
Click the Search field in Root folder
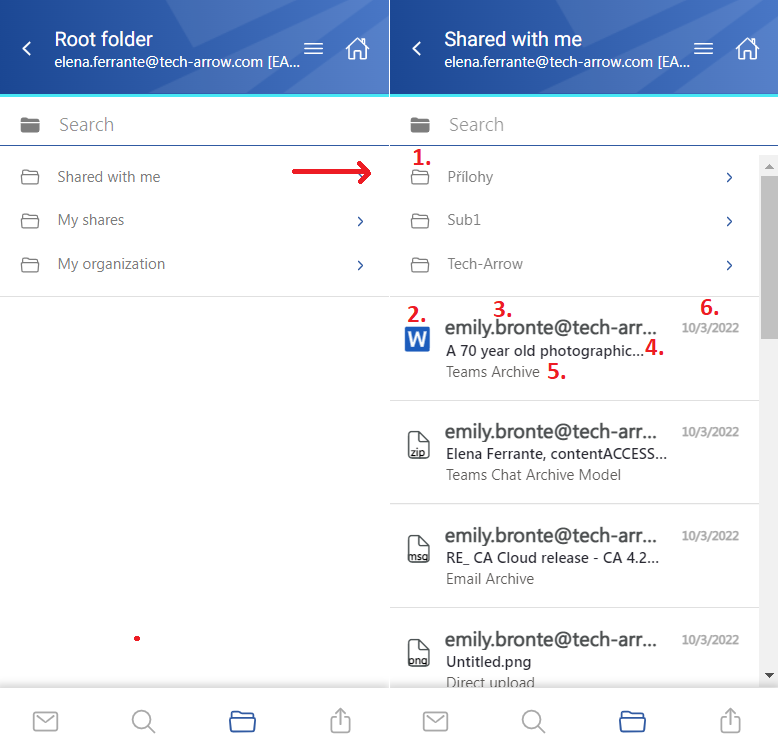pos(194,125)
